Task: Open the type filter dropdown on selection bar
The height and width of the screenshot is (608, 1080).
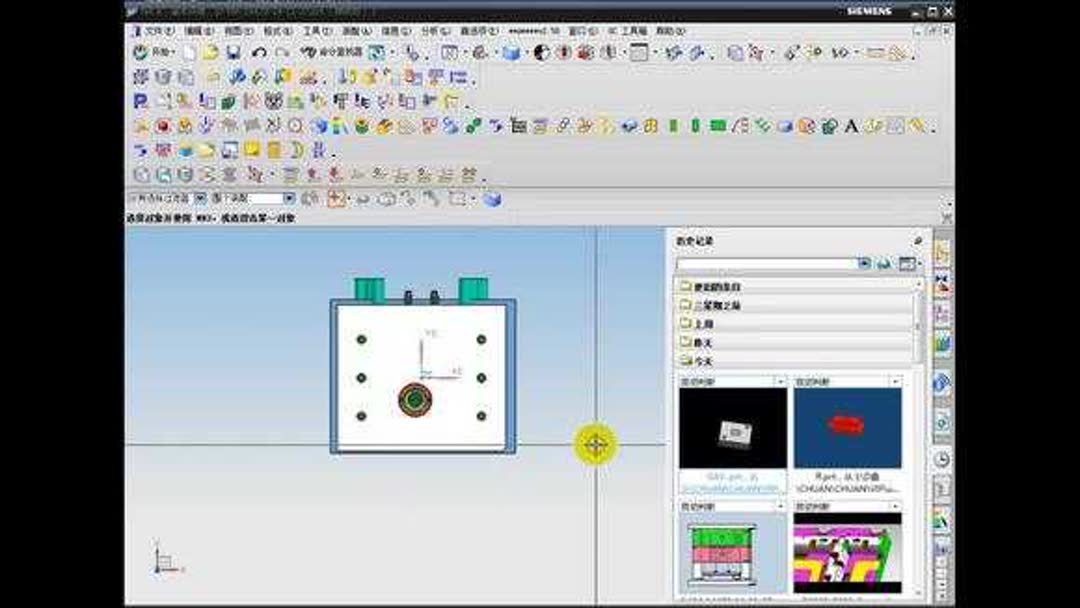Action: (290, 197)
